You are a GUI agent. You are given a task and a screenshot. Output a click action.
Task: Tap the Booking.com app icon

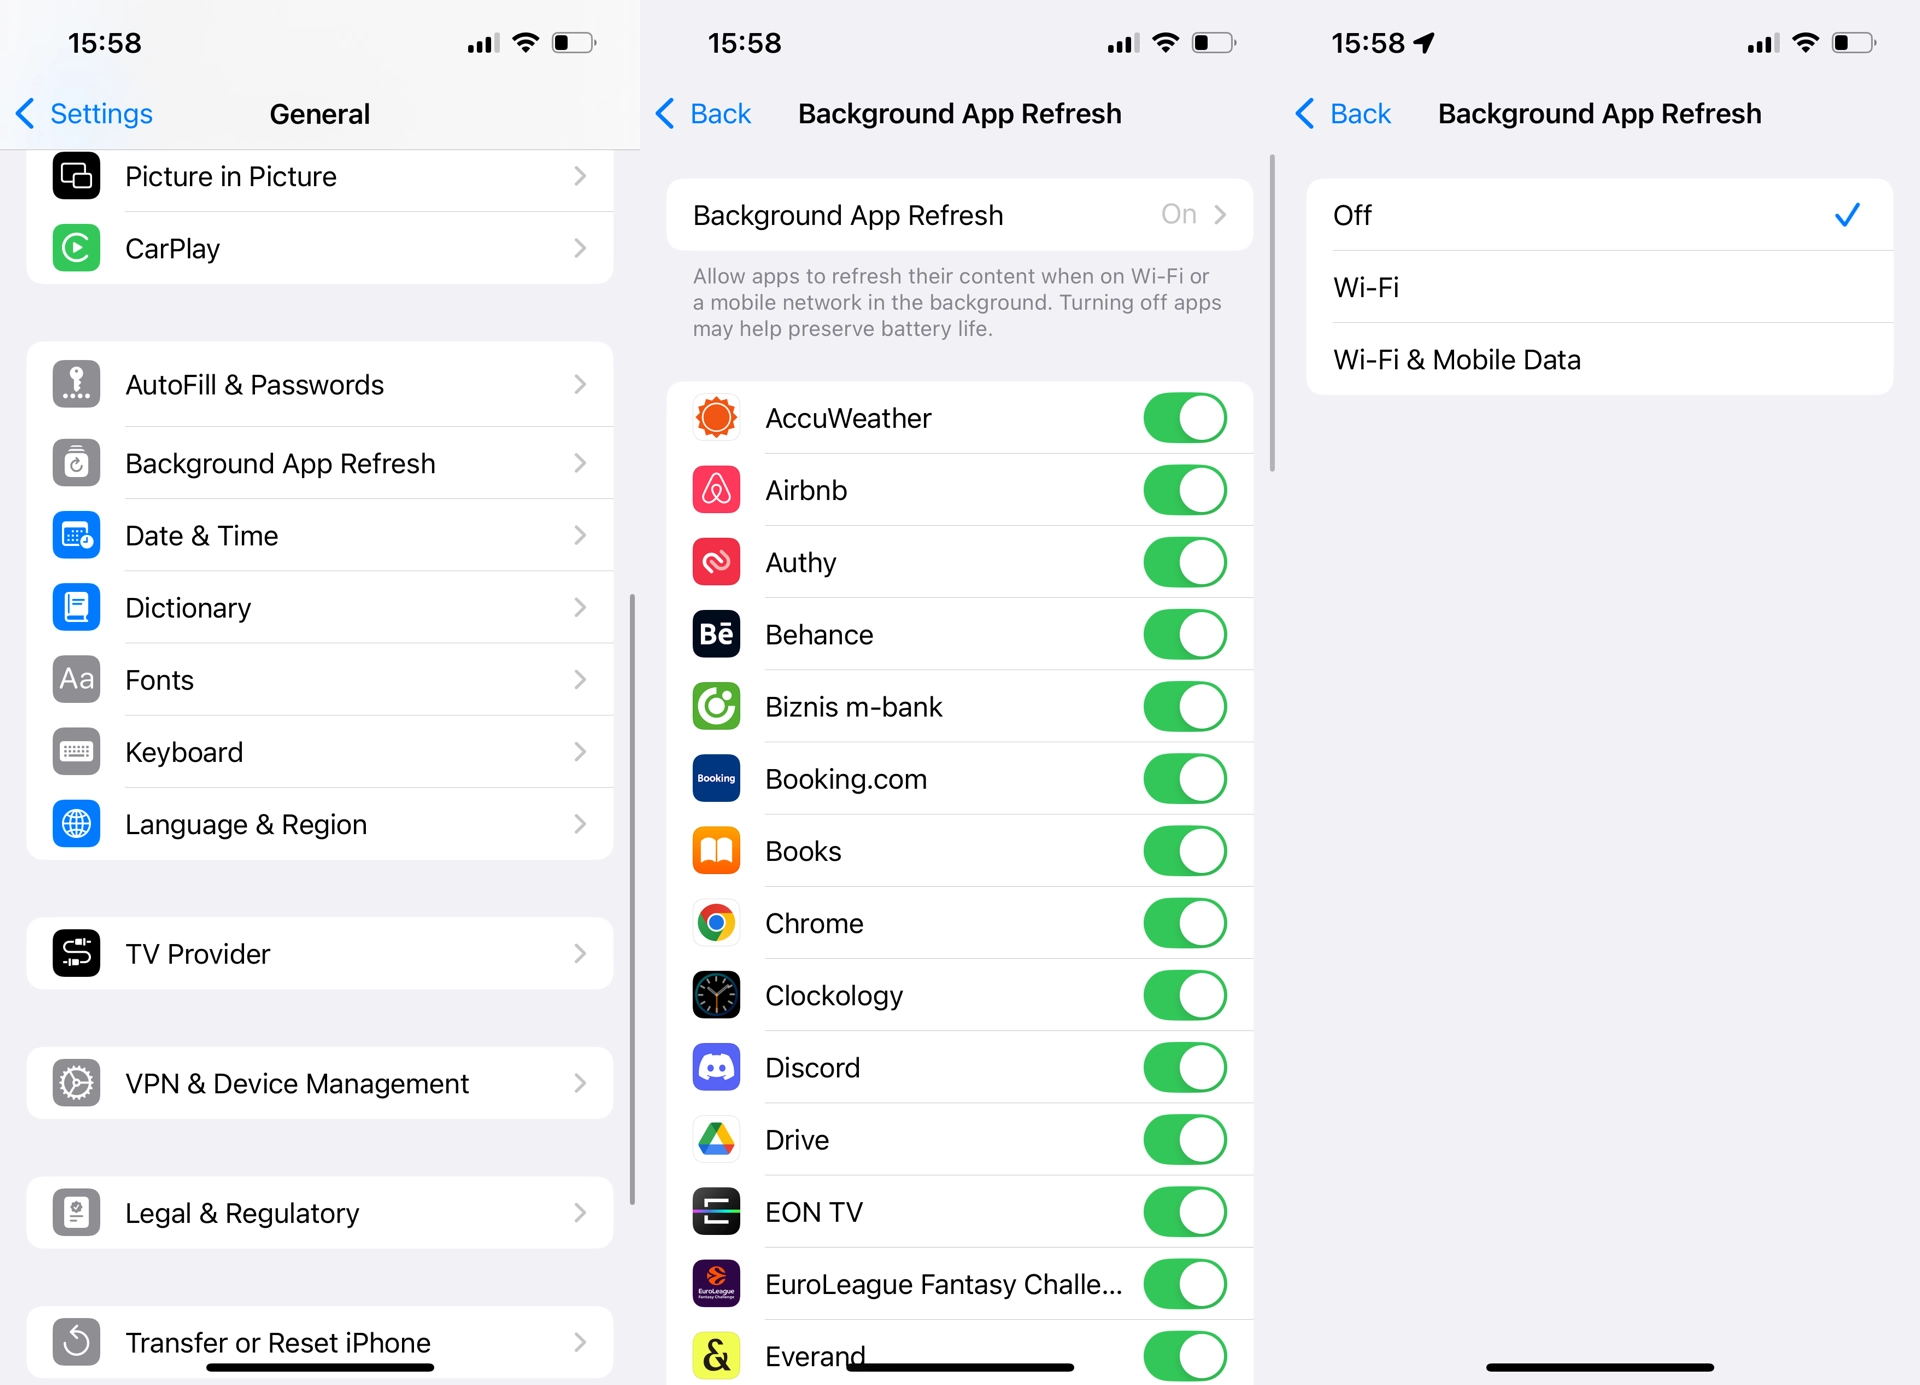716,778
